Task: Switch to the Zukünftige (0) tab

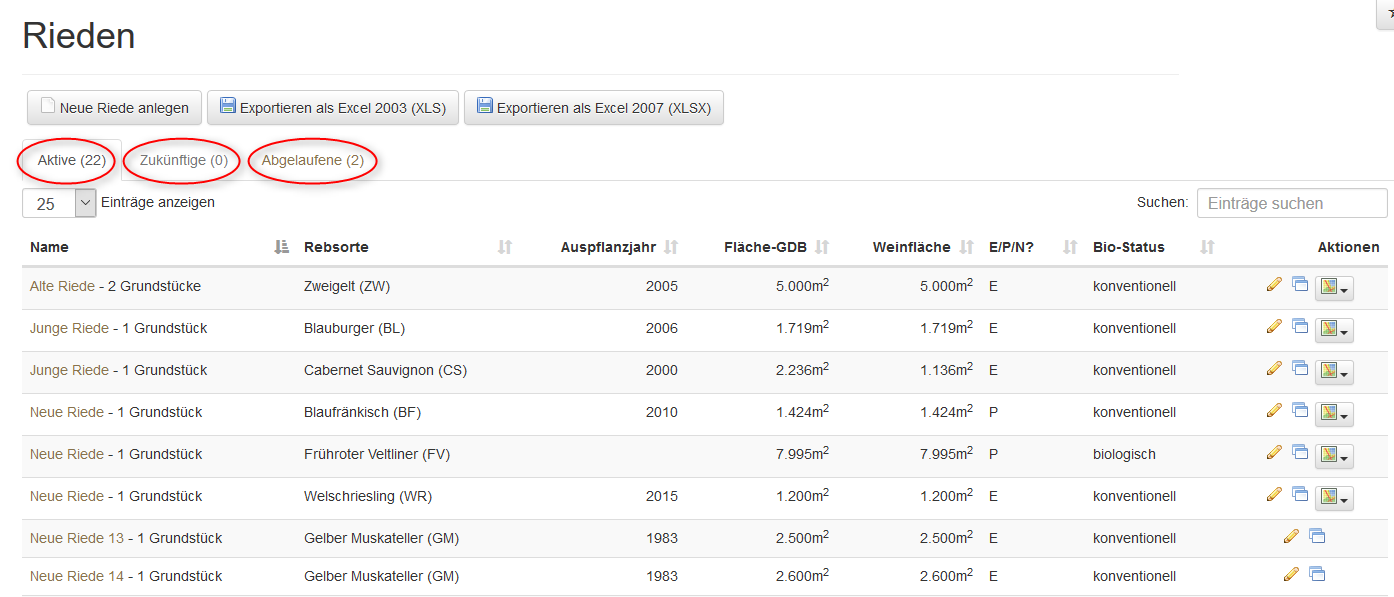Action: point(184,160)
